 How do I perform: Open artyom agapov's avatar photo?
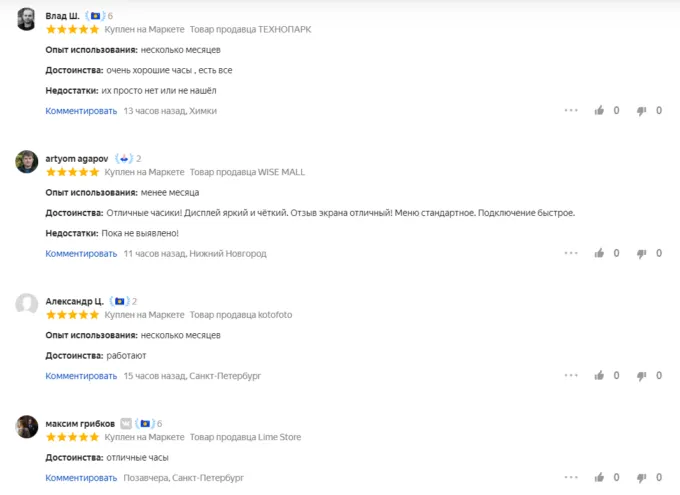[x=27, y=163]
